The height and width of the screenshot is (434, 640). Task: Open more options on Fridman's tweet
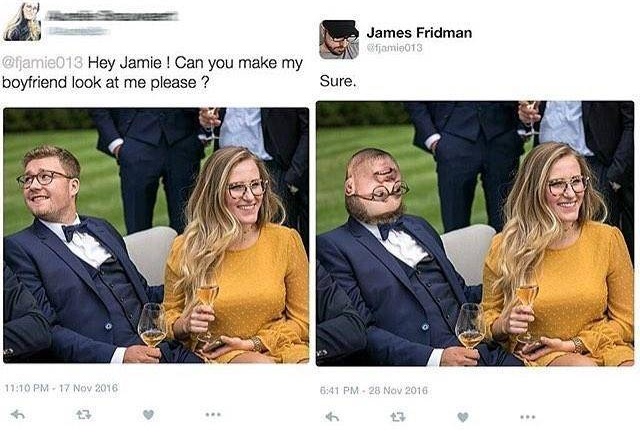528,417
